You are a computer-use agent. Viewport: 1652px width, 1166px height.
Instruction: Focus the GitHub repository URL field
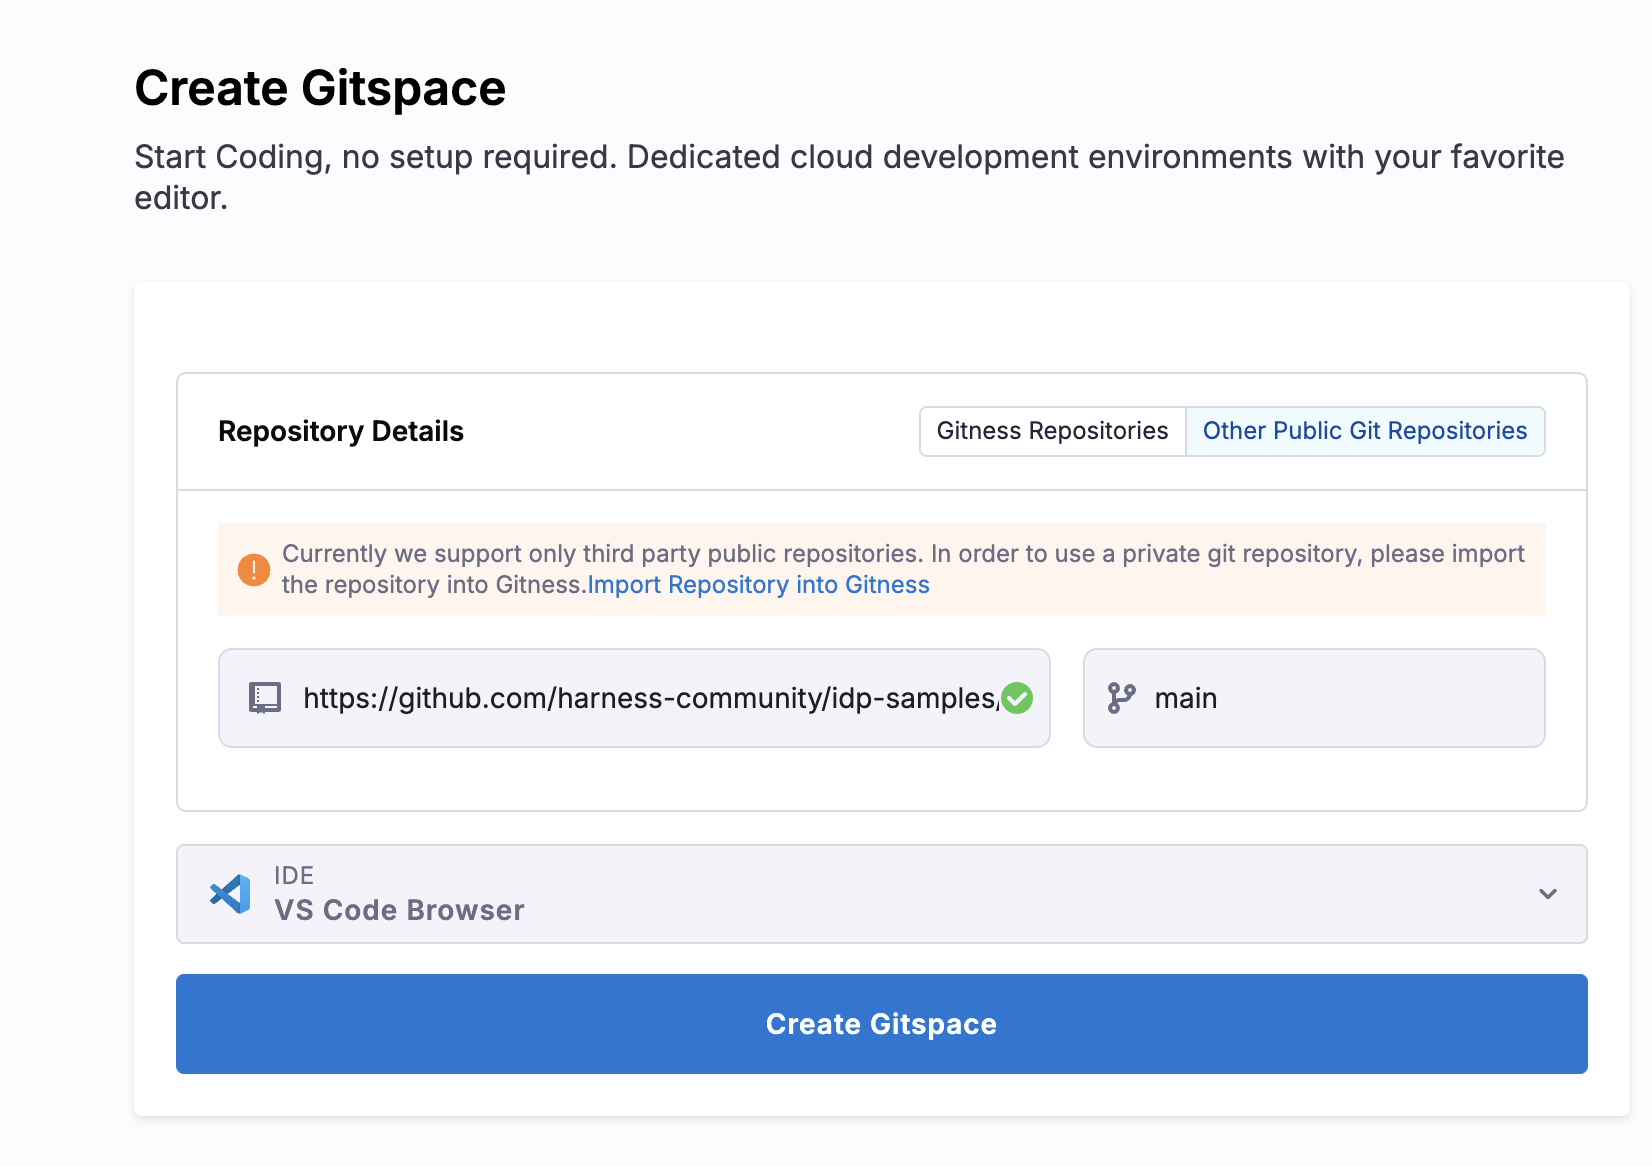(x=648, y=698)
